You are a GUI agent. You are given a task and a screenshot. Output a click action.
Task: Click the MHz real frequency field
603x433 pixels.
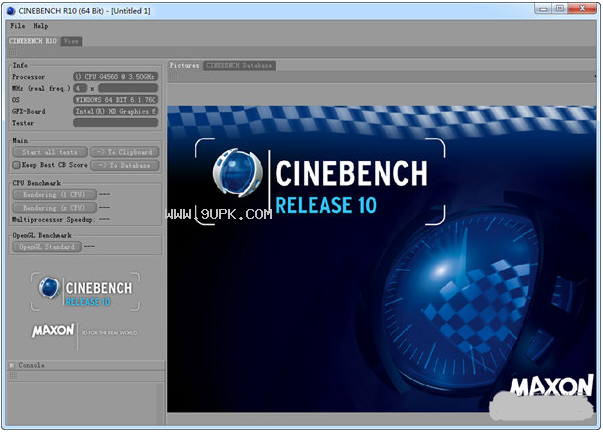coord(128,88)
